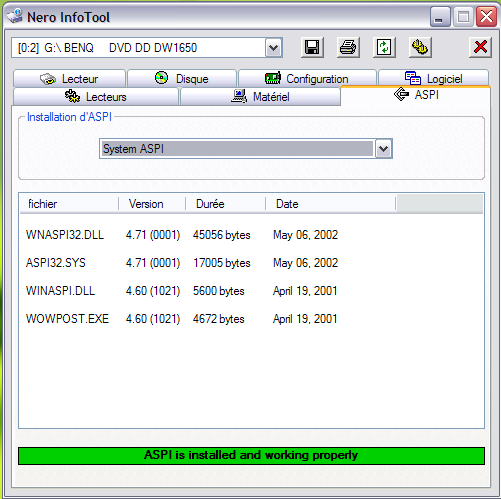Switch to the Disque tab
This screenshot has height=499, width=501.
click(182, 79)
